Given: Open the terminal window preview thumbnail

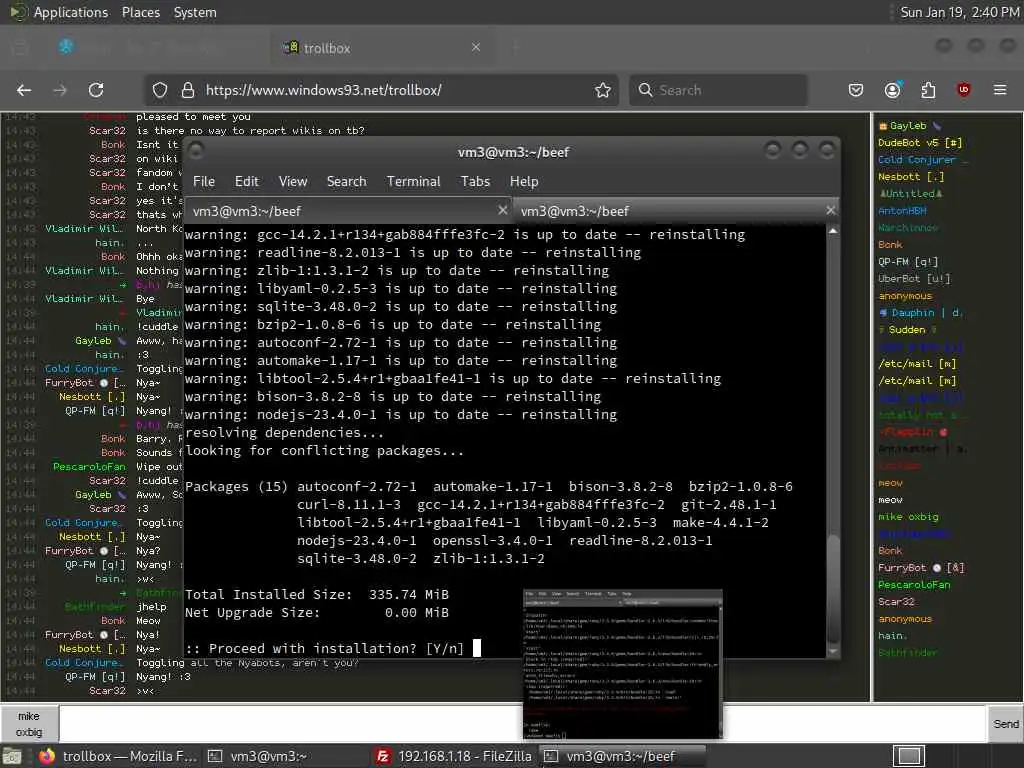Looking at the screenshot, I should (x=623, y=664).
